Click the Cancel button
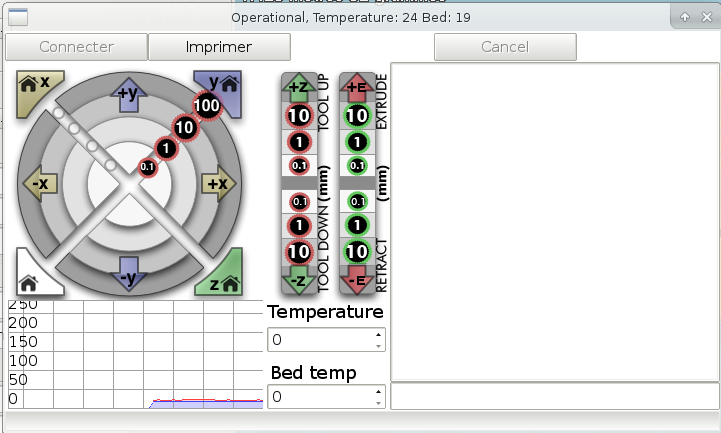The image size is (721, 433). pyautogui.click(x=505, y=47)
